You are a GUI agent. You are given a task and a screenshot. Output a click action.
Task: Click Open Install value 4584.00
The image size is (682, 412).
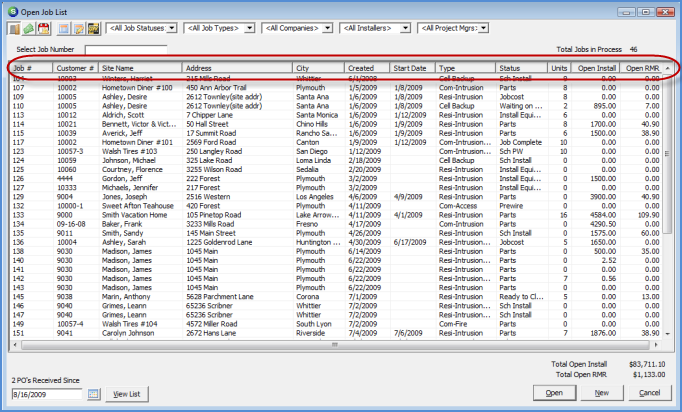coord(603,215)
